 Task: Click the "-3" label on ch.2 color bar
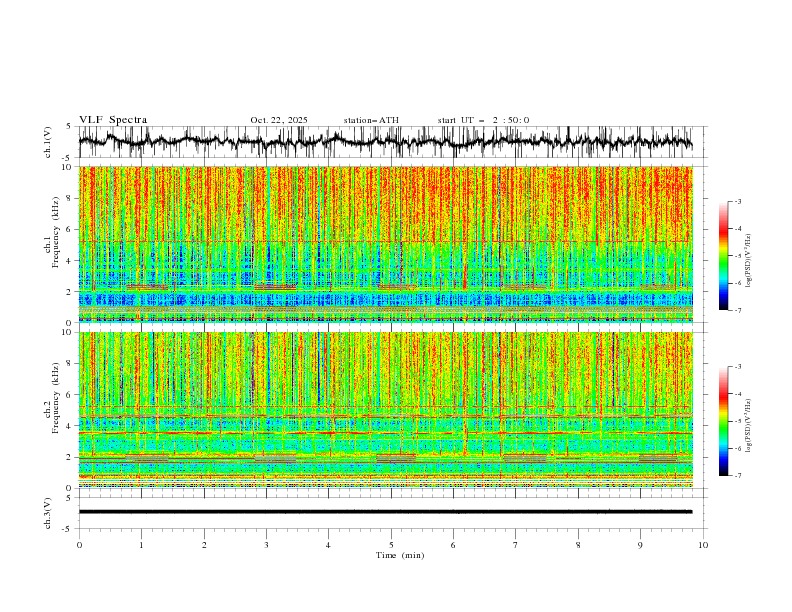(737, 367)
